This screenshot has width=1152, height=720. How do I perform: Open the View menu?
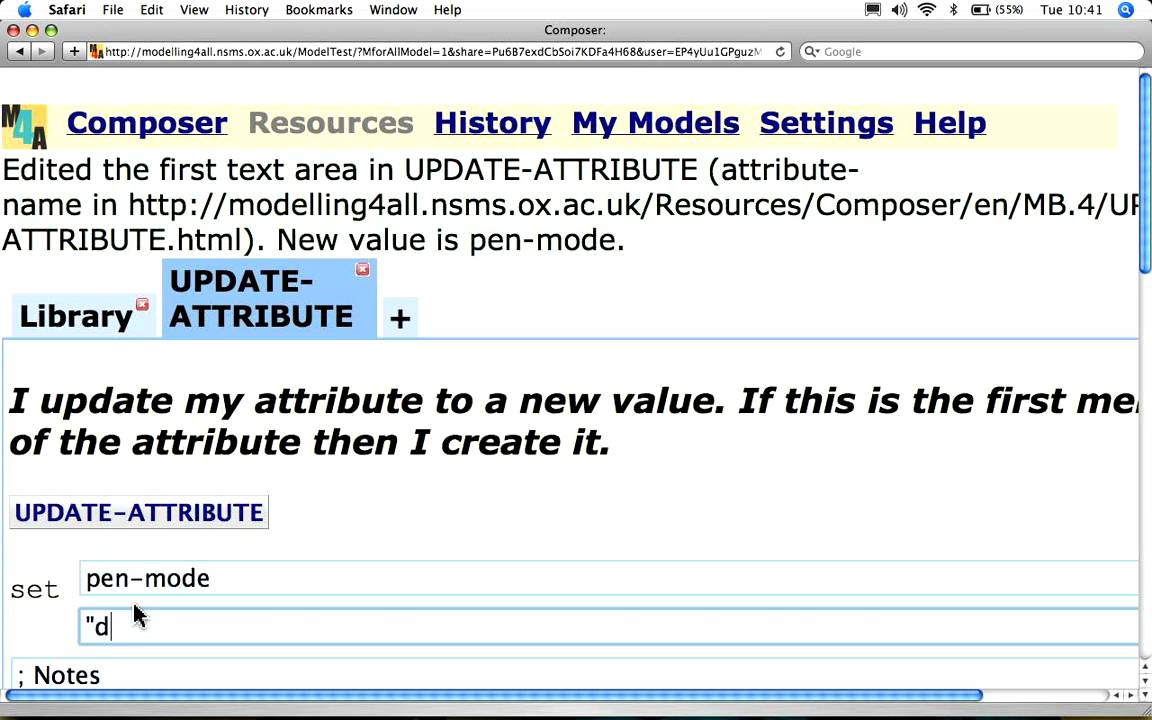coord(194,10)
